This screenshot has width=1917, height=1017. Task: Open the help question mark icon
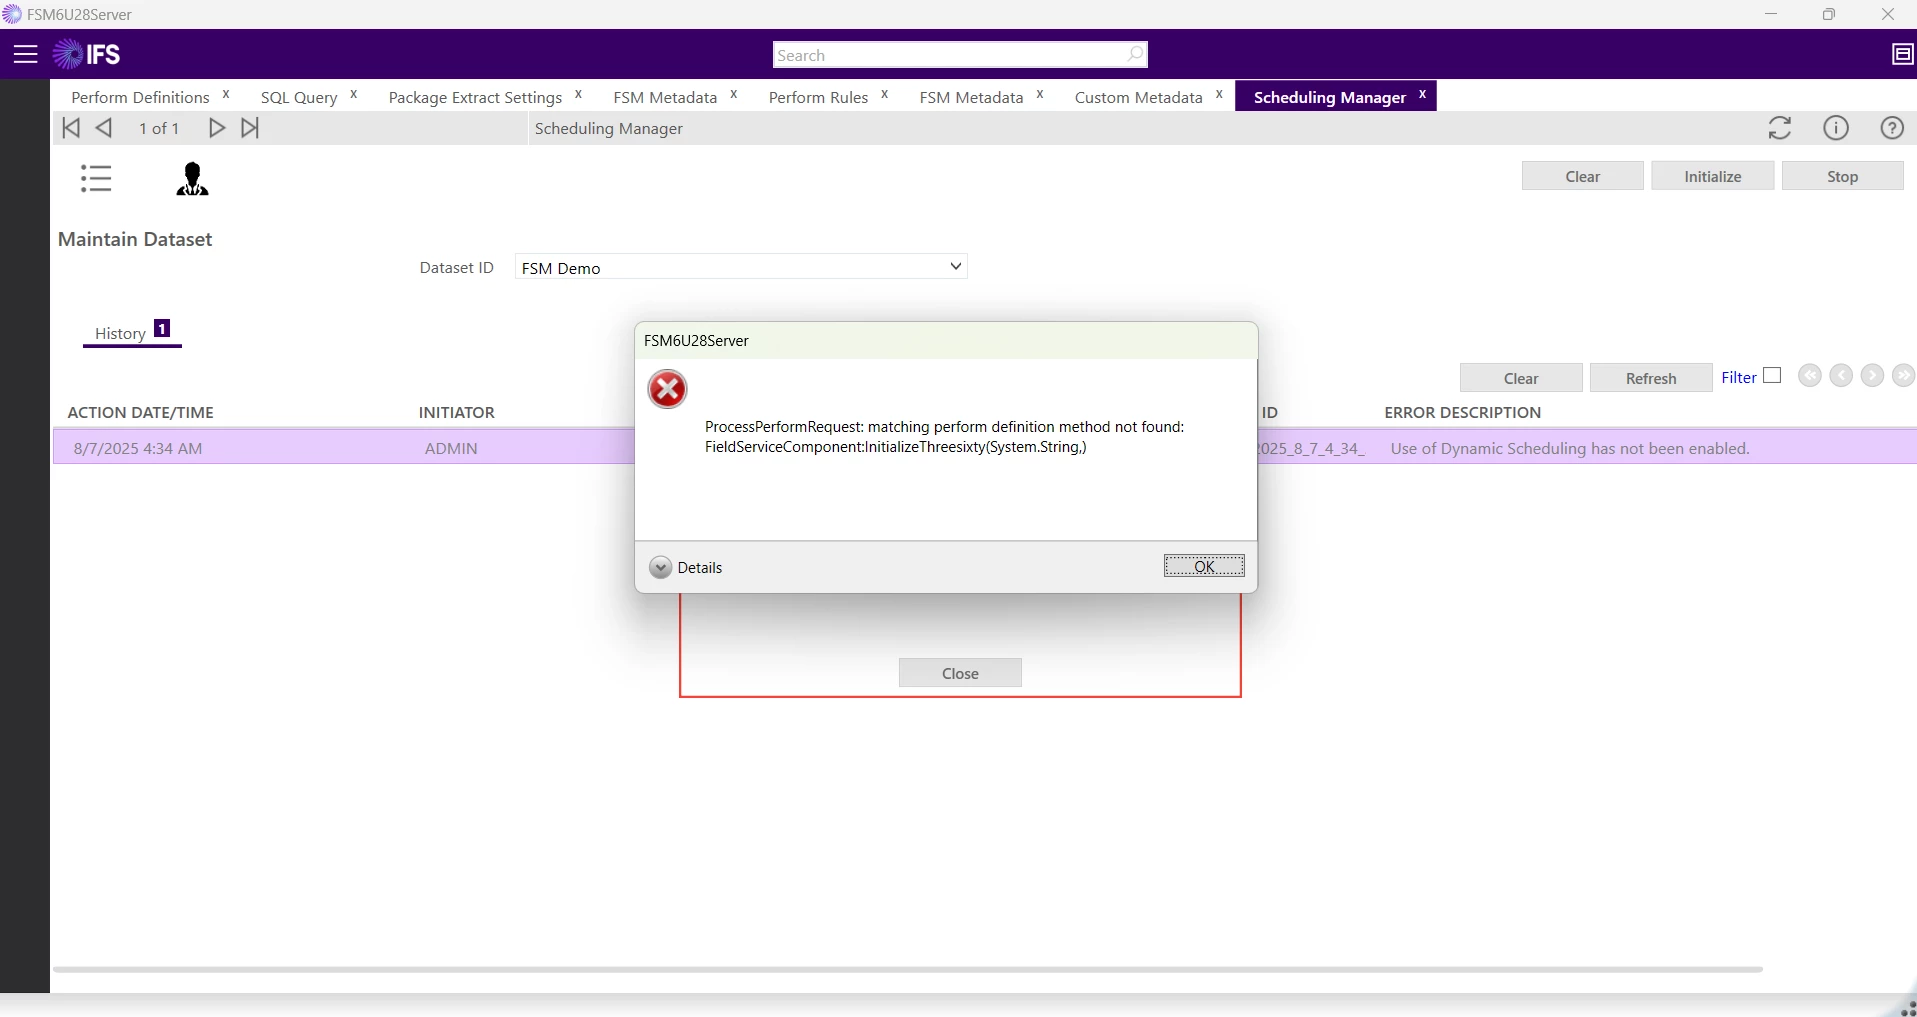pos(1892,128)
